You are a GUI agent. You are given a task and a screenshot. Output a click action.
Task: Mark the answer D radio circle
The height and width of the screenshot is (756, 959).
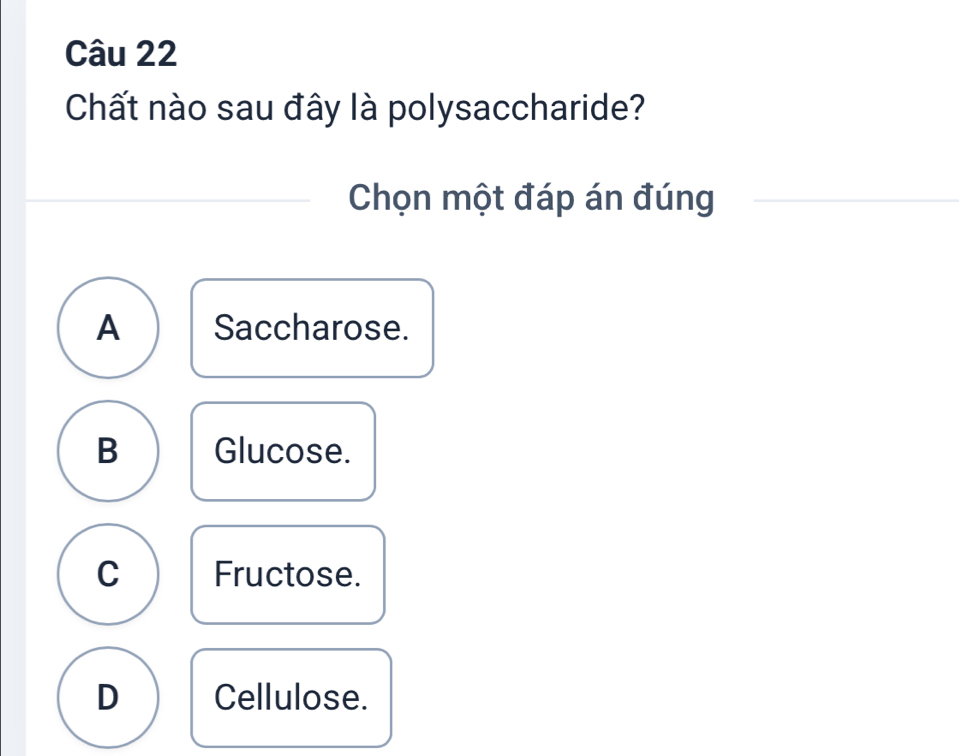[x=107, y=697]
